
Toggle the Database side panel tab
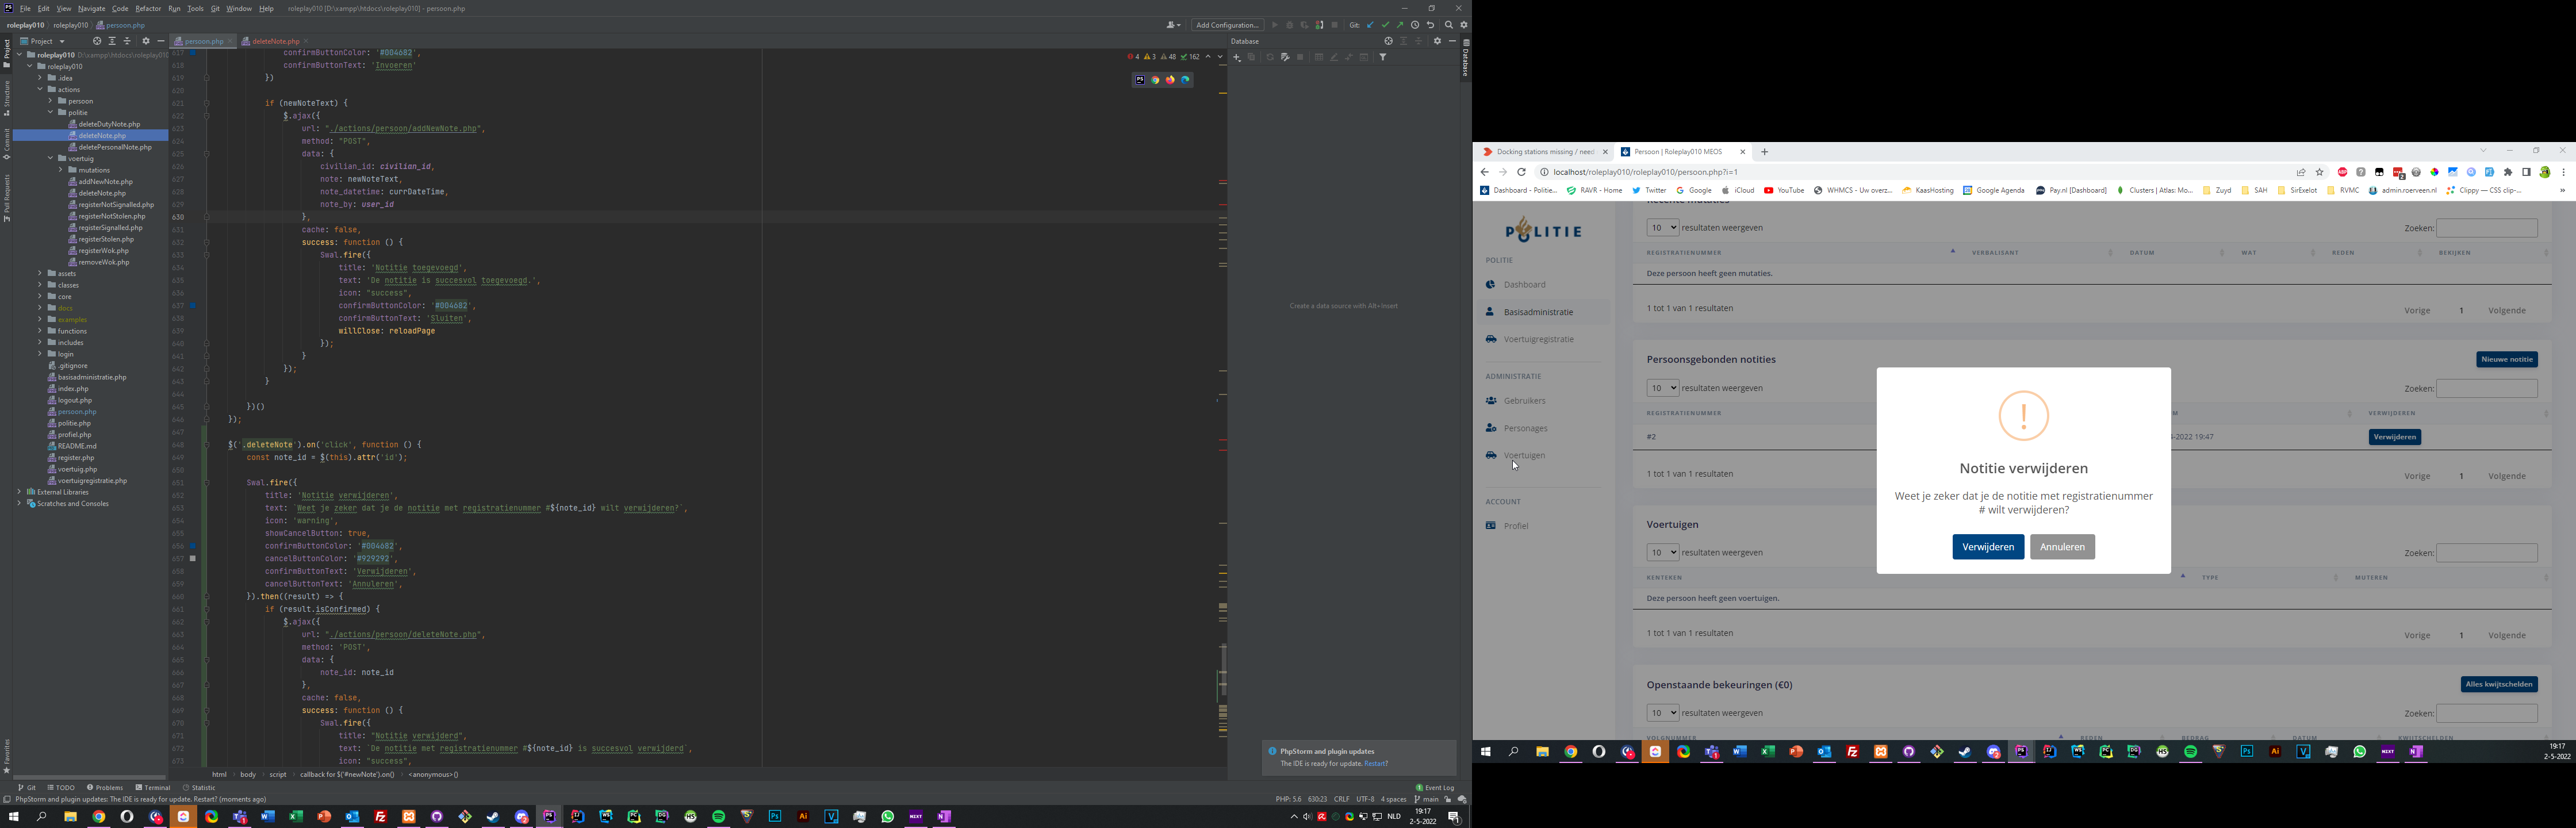1465,60
